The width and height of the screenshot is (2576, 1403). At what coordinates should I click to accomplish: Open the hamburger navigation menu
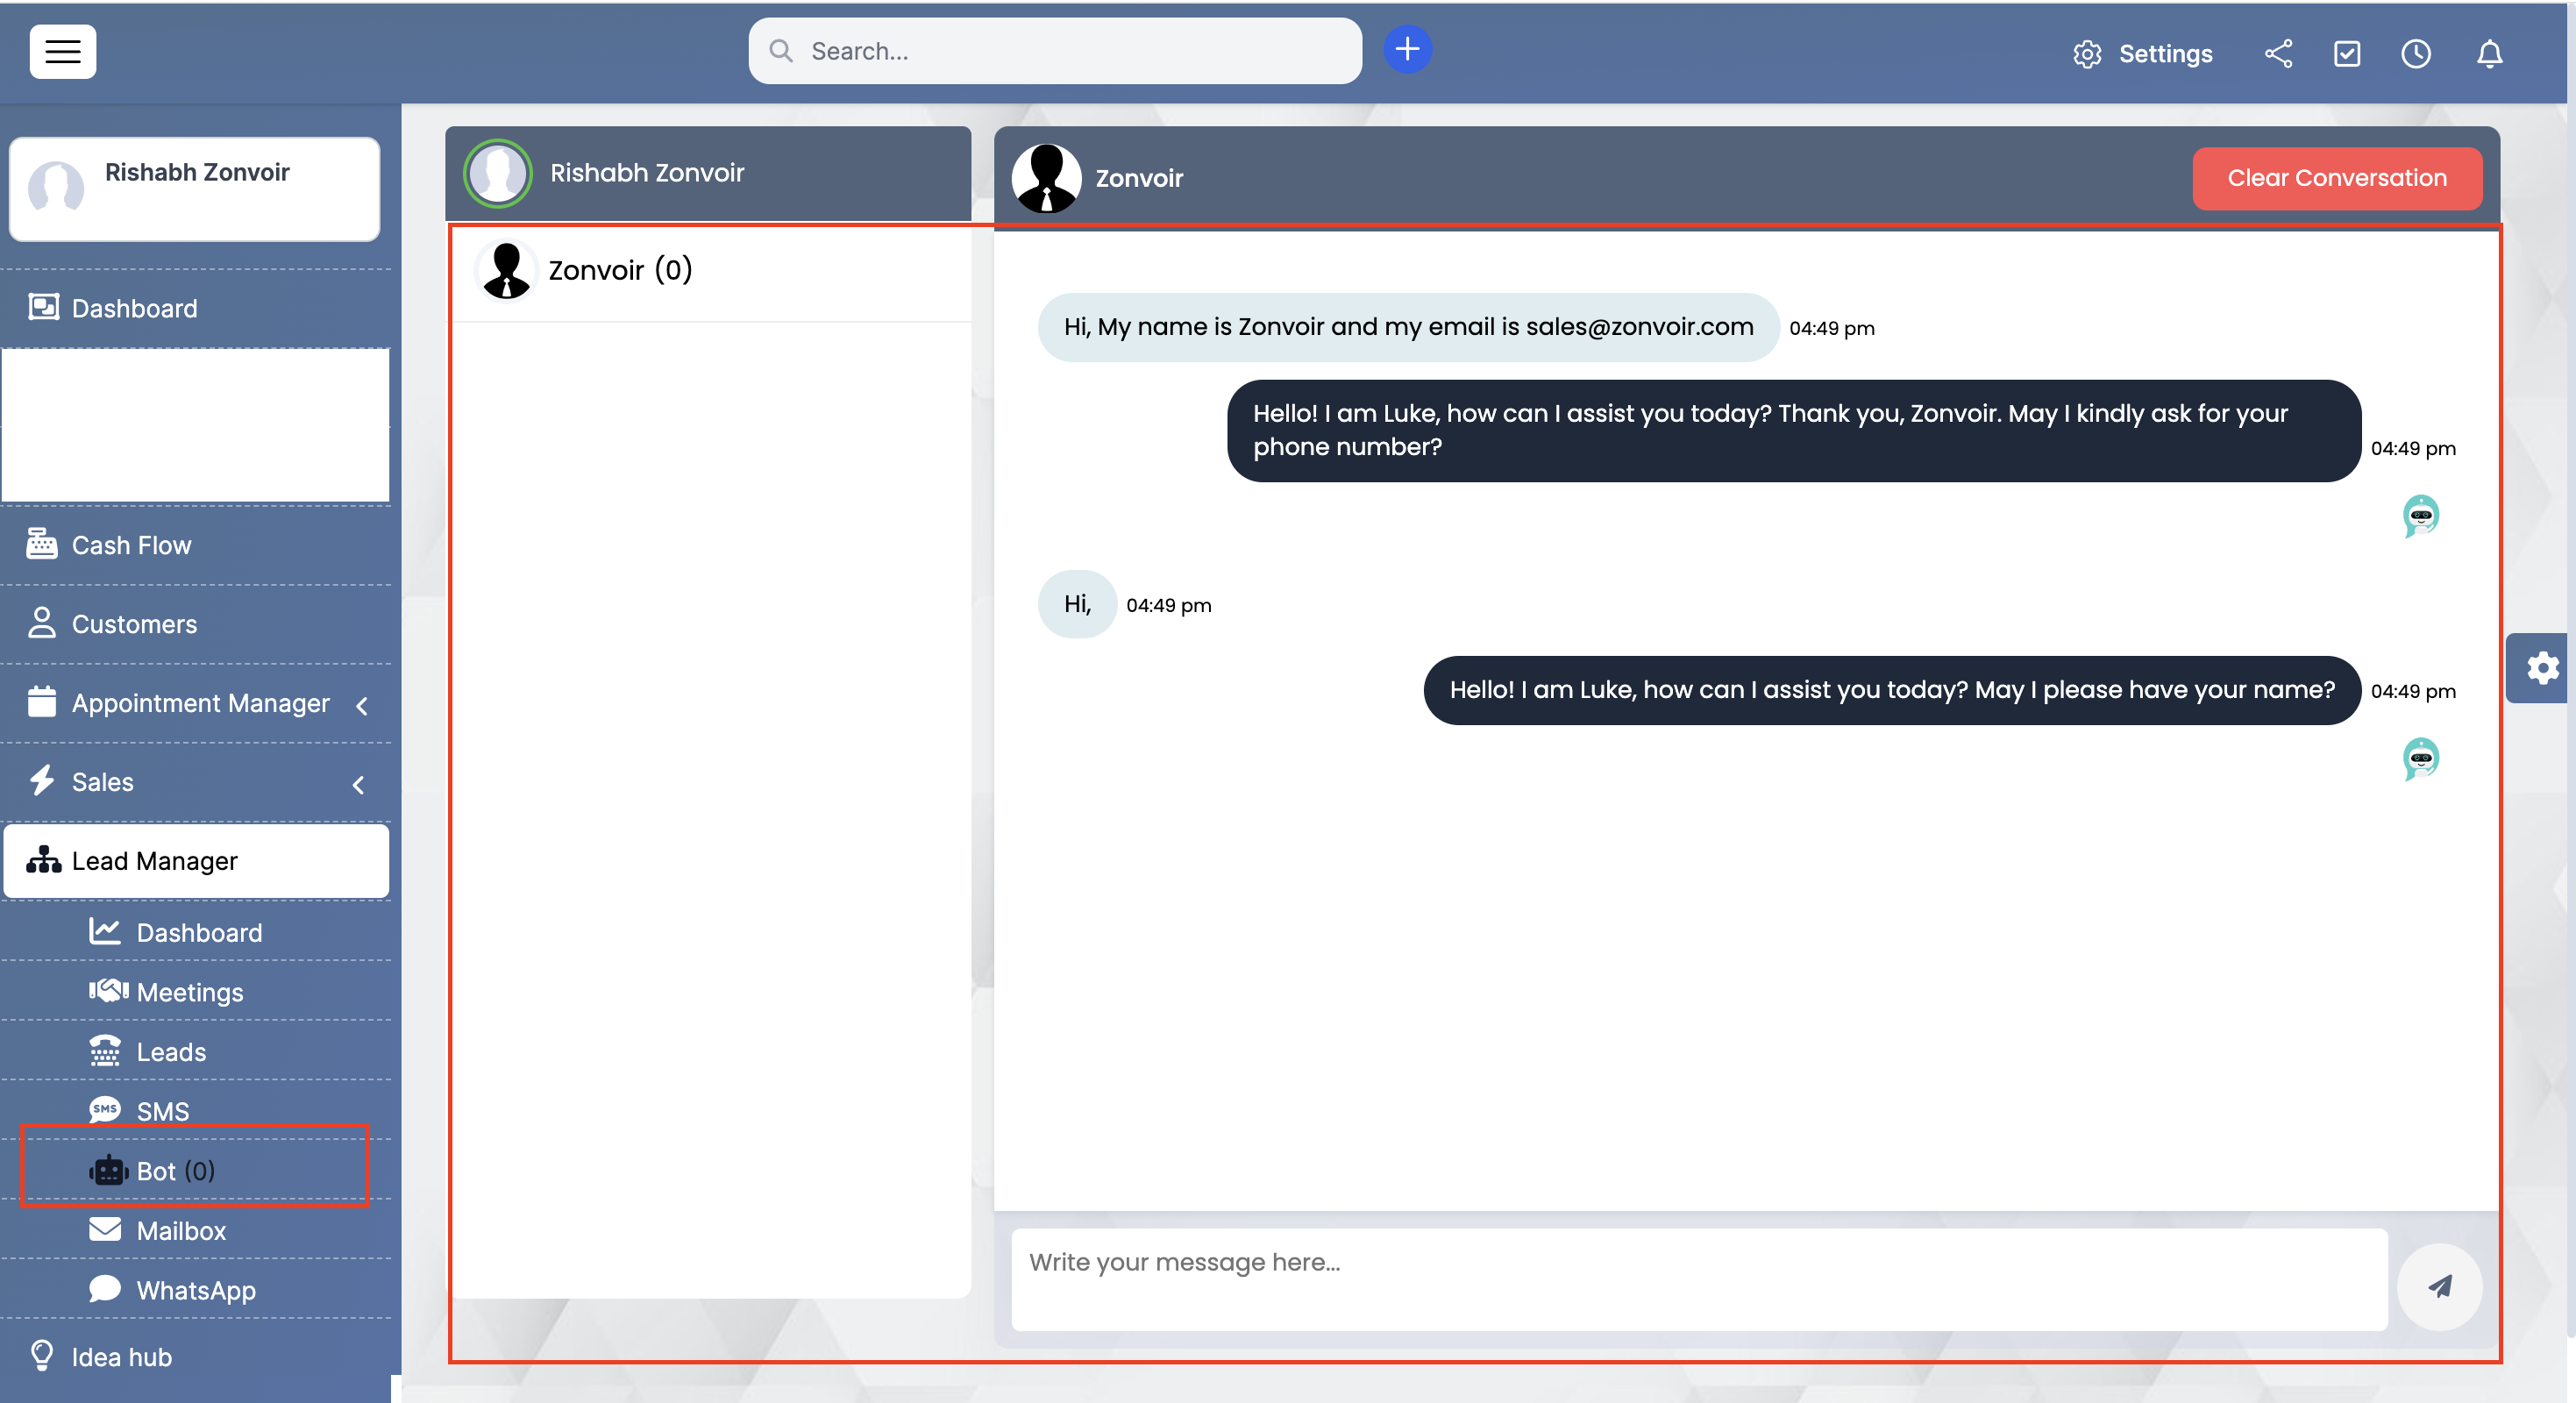pos(62,51)
